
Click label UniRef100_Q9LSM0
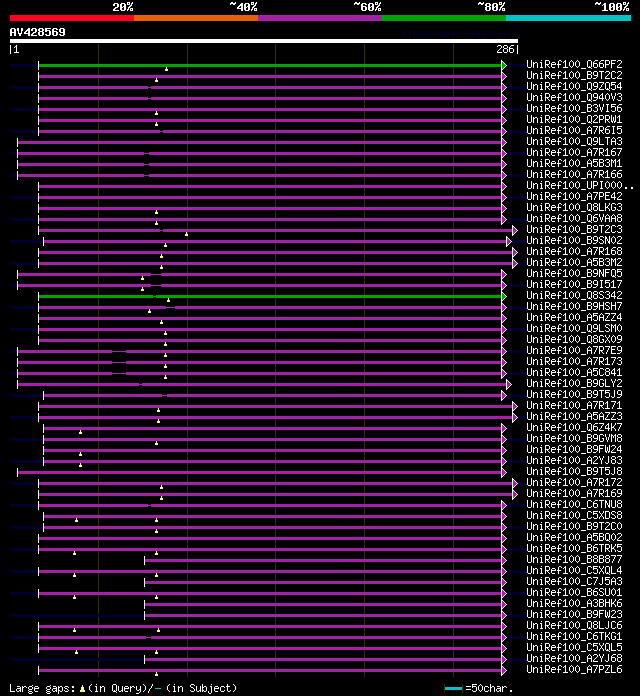pyautogui.click(x=574, y=328)
